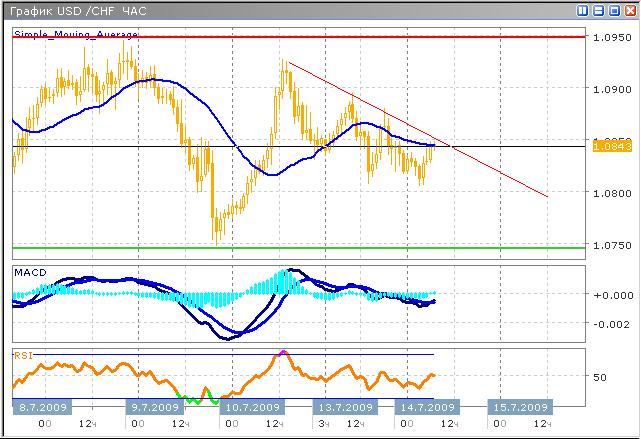641x439 pixels.
Task: Click the Simple_Moving_Average indicator label
Action: click(76, 35)
